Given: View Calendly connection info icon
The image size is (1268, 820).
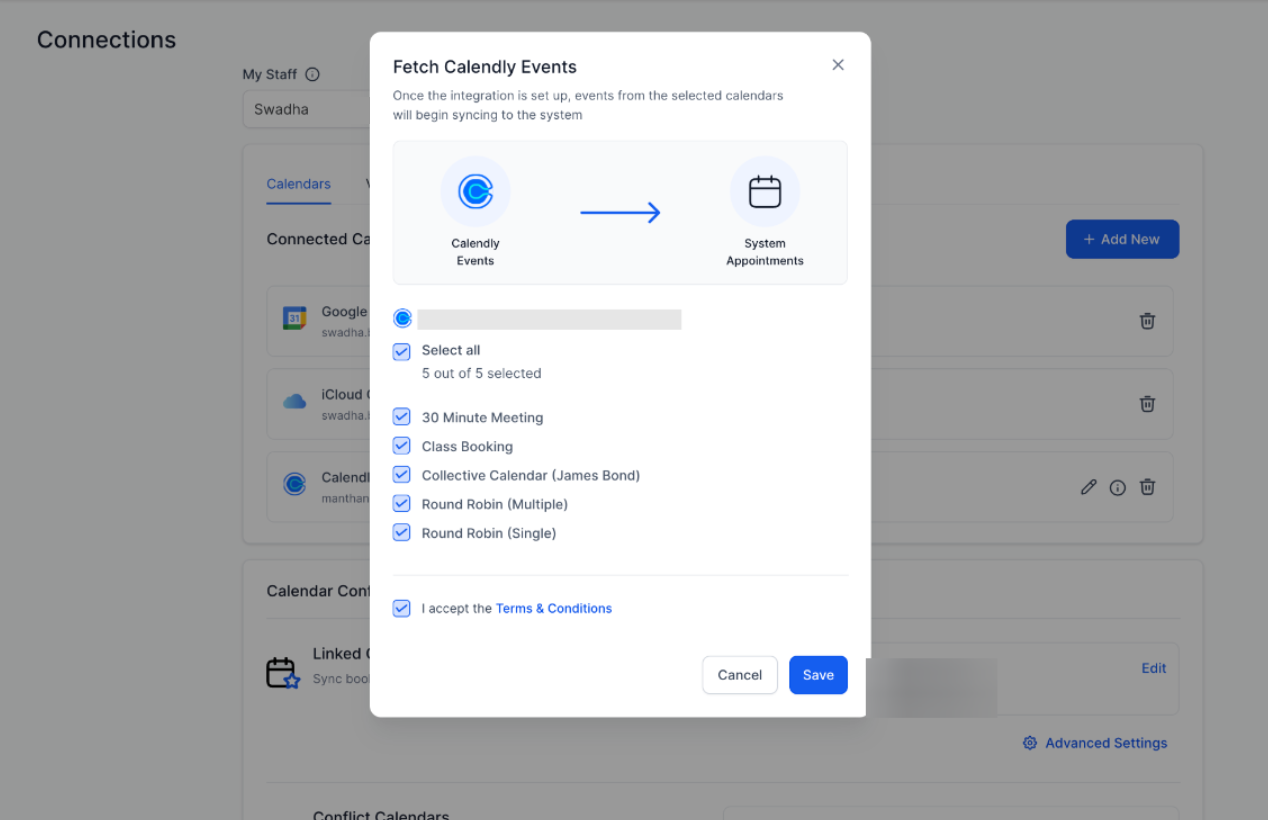Looking at the screenshot, I should click(1118, 487).
